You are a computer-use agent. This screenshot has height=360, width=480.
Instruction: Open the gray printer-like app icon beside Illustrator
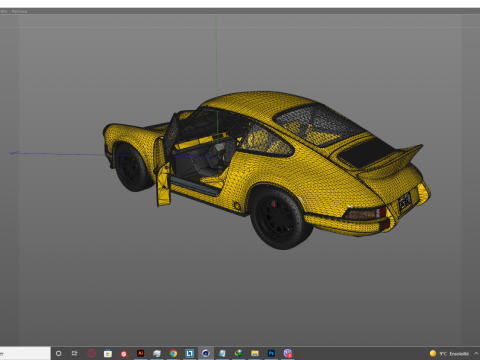157,353
